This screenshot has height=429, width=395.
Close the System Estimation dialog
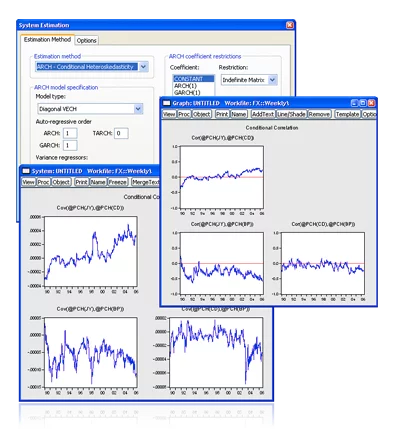(x=290, y=25)
